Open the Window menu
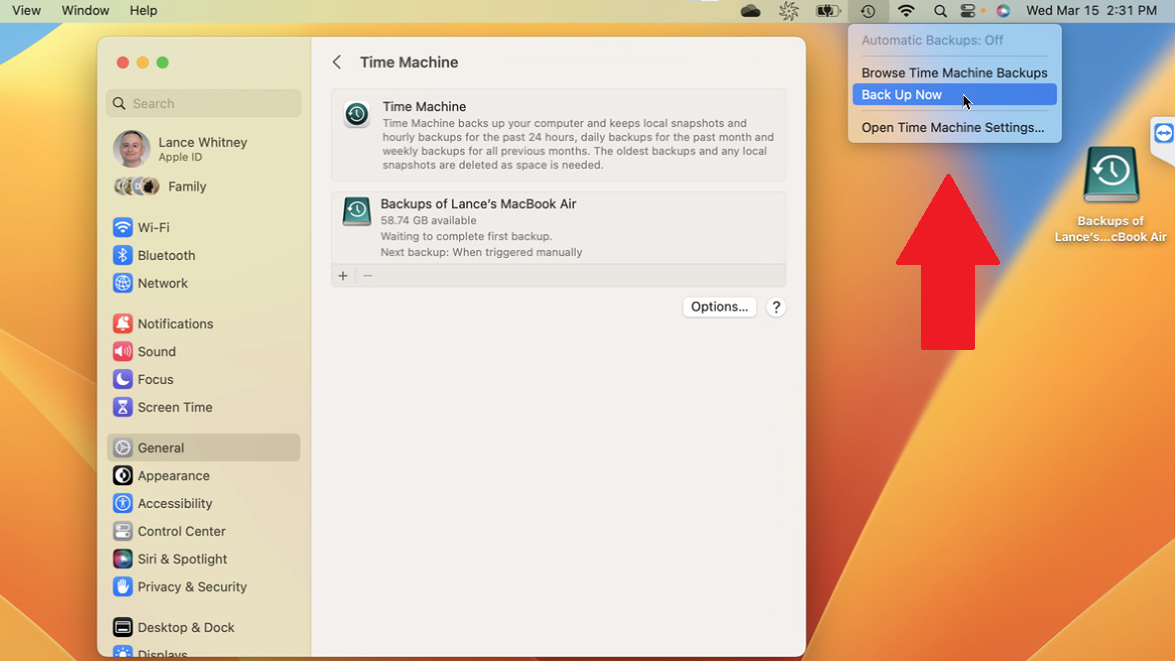 (85, 11)
